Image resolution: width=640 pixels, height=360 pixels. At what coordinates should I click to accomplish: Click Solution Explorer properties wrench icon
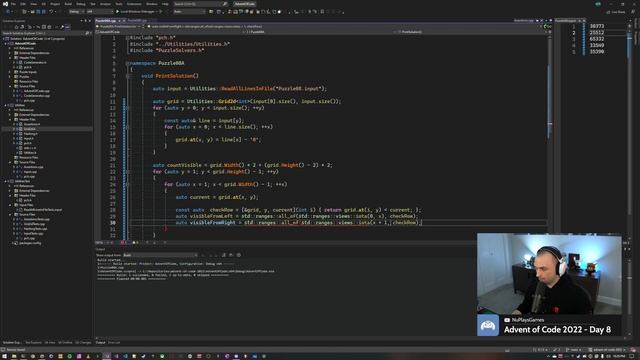62,27
